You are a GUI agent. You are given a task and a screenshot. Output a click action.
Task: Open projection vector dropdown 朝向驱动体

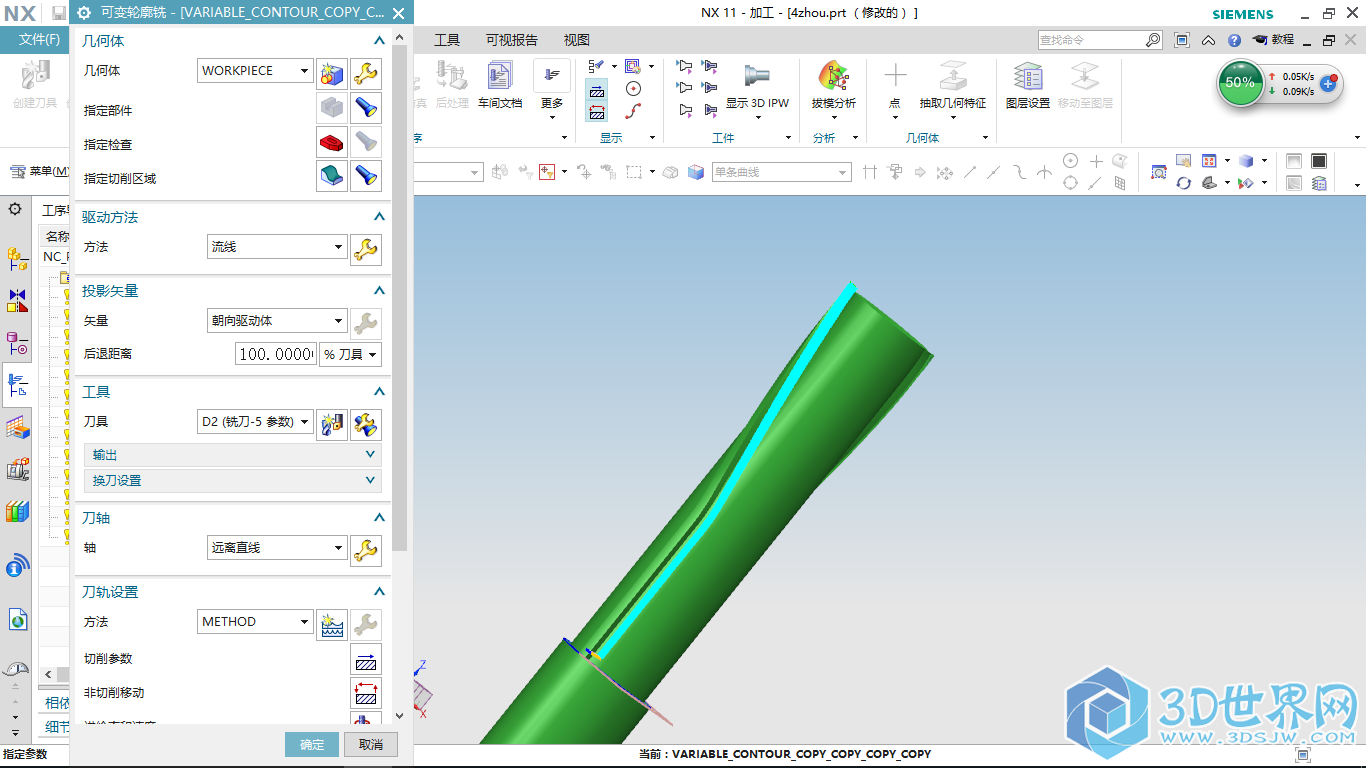[x=276, y=321]
